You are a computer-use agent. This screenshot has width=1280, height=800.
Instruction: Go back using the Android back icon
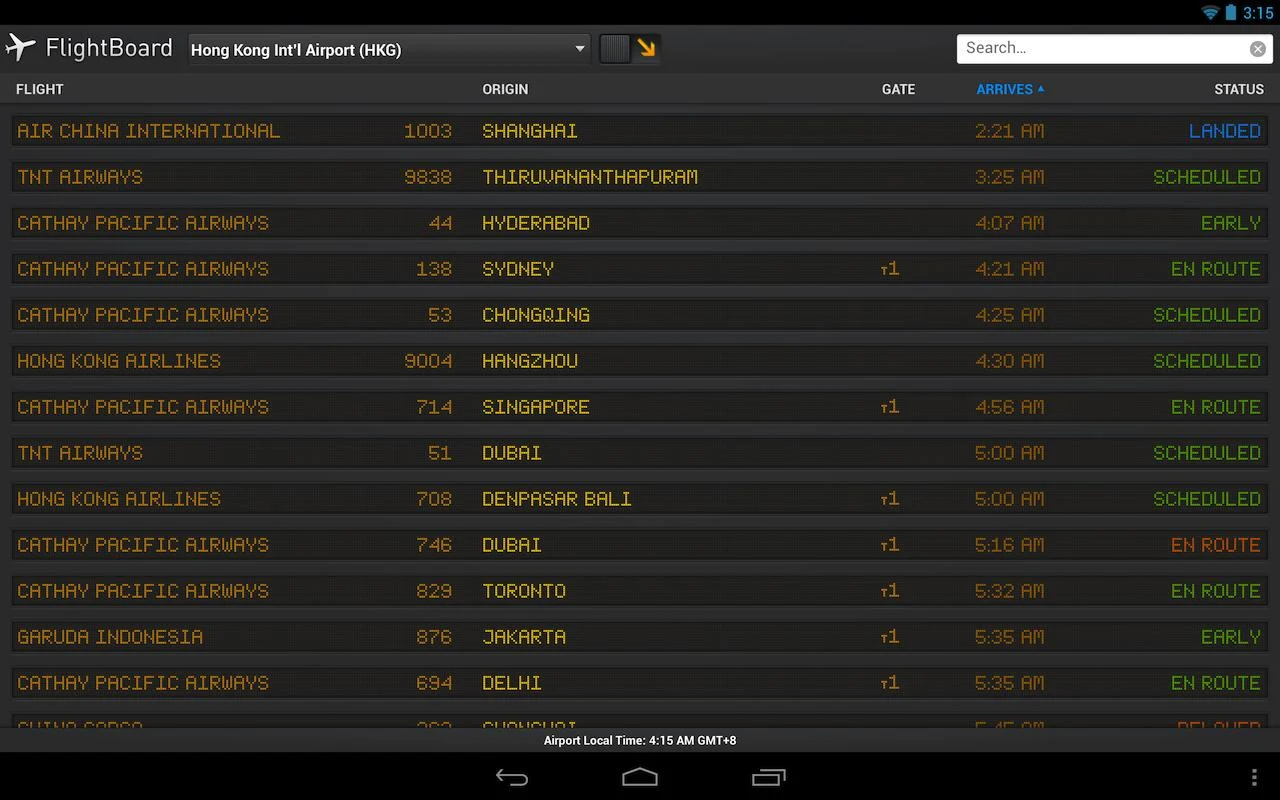point(512,777)
